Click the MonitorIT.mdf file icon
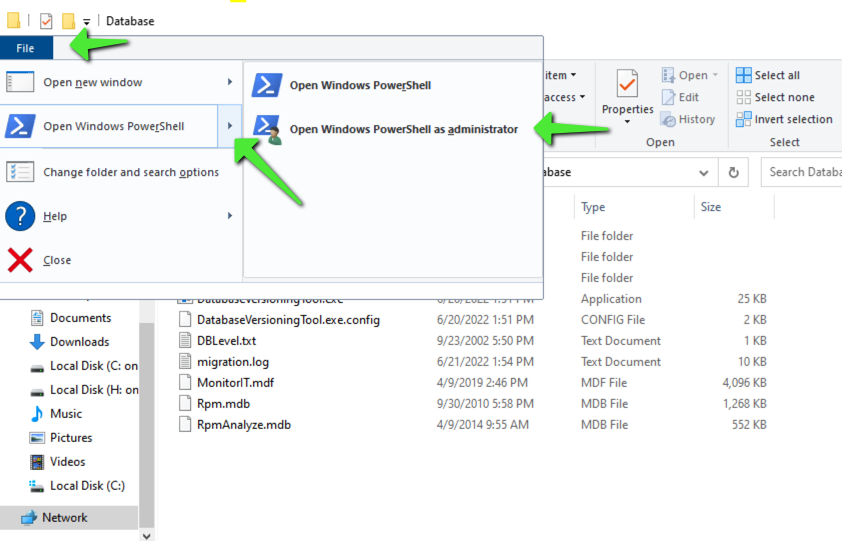This screenshot has width=842, height=541. (185, 383)
